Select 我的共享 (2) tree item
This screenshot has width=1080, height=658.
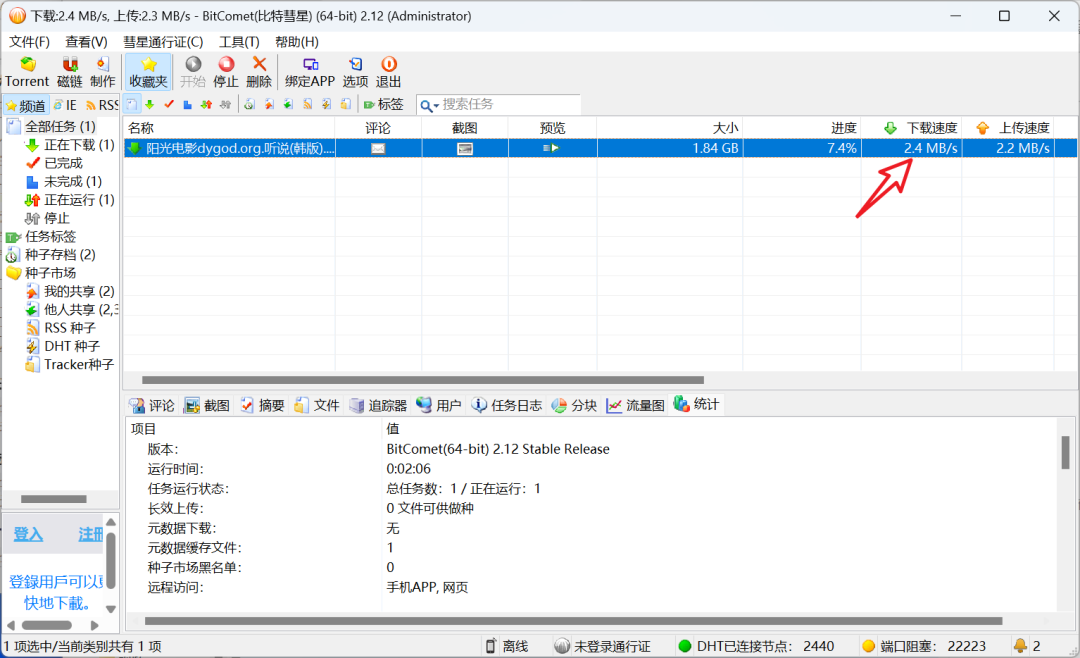(79, 291)
